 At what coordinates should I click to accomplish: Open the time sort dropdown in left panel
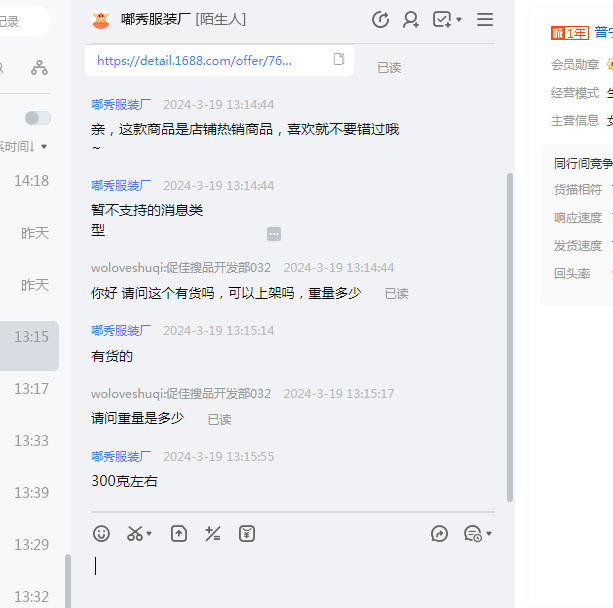43,147
